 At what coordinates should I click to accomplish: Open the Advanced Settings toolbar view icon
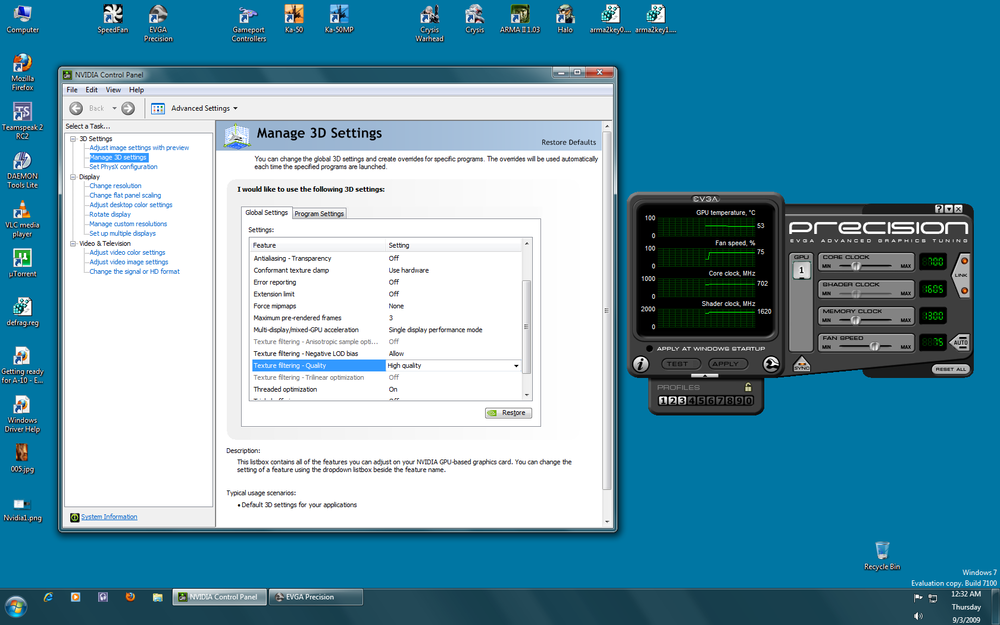158,108
